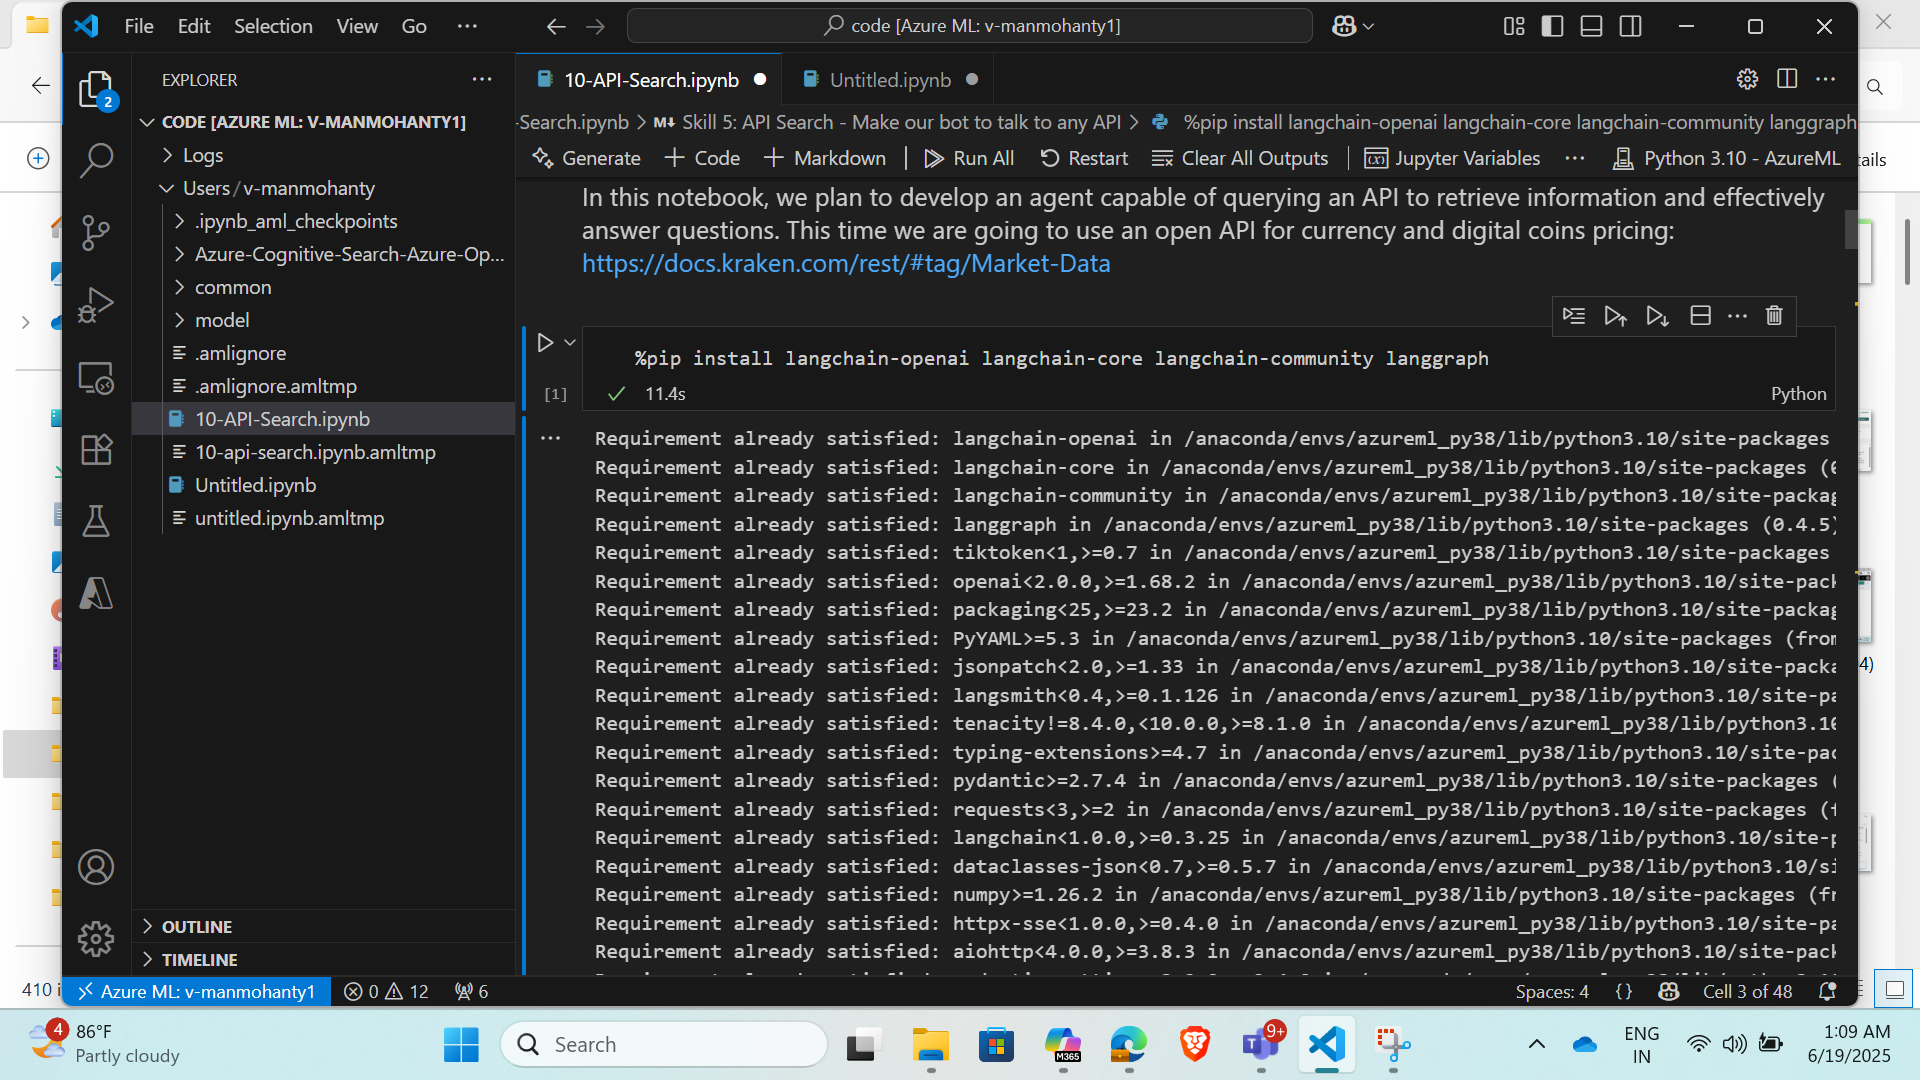Open the Testing flask icon

click(x=96, y=520)
